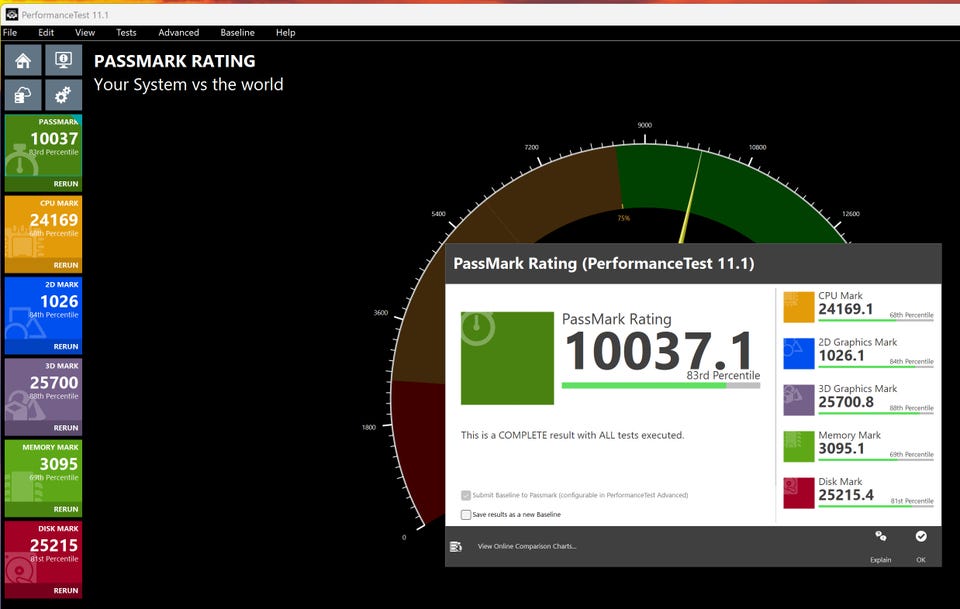The image size is (960, 609).
Task: Click the 2D Graphics Mark 84th percentile bar
Action: [876, 367]
